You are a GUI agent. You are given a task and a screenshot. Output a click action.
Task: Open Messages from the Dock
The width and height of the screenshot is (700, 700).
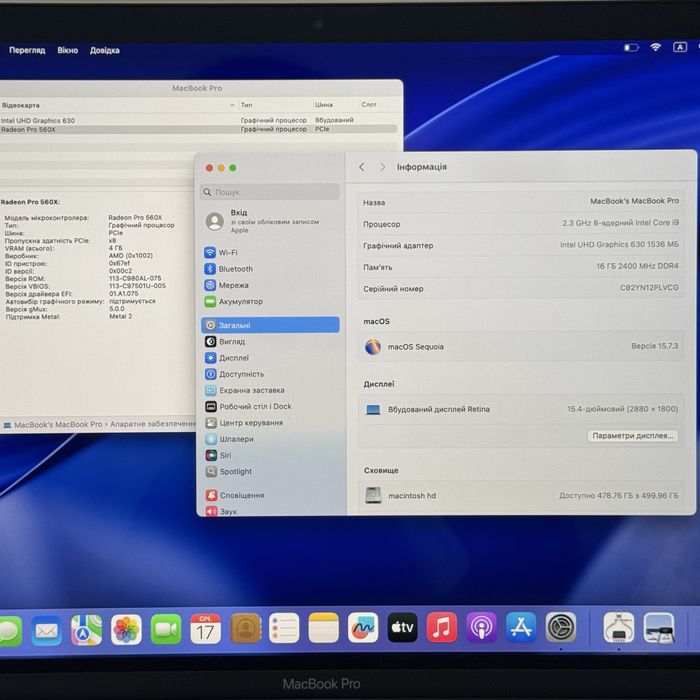[10, 631]
